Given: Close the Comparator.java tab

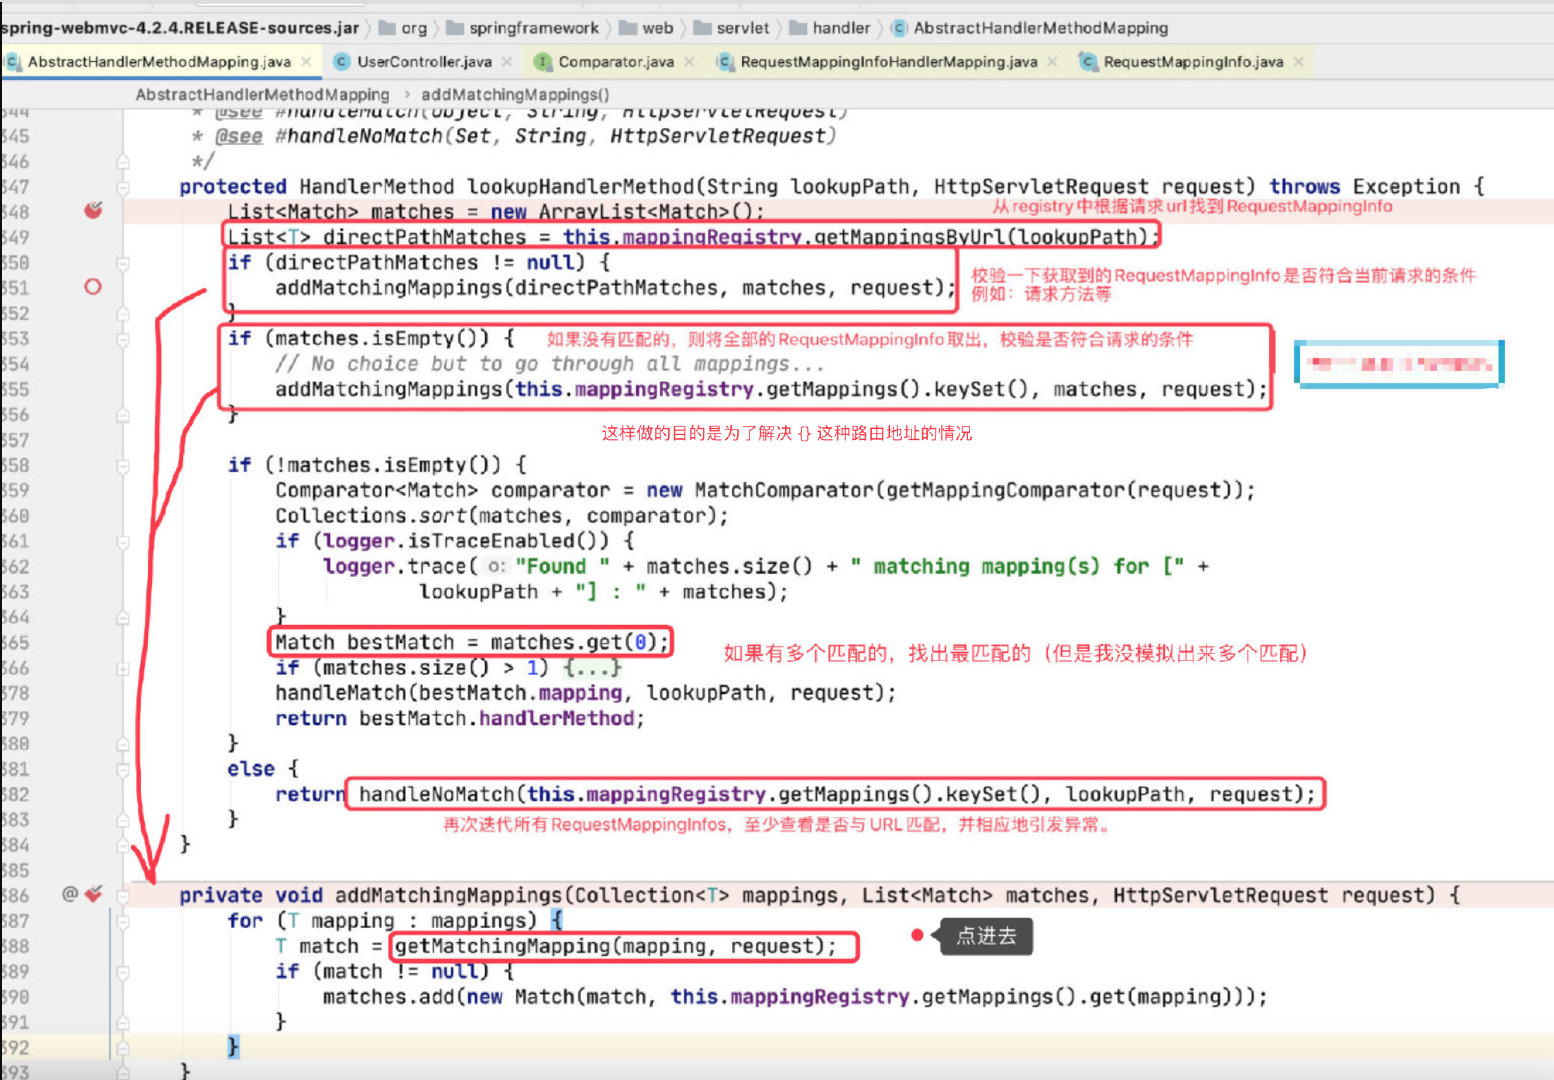Looking at the screenshot, I should 689,62.
